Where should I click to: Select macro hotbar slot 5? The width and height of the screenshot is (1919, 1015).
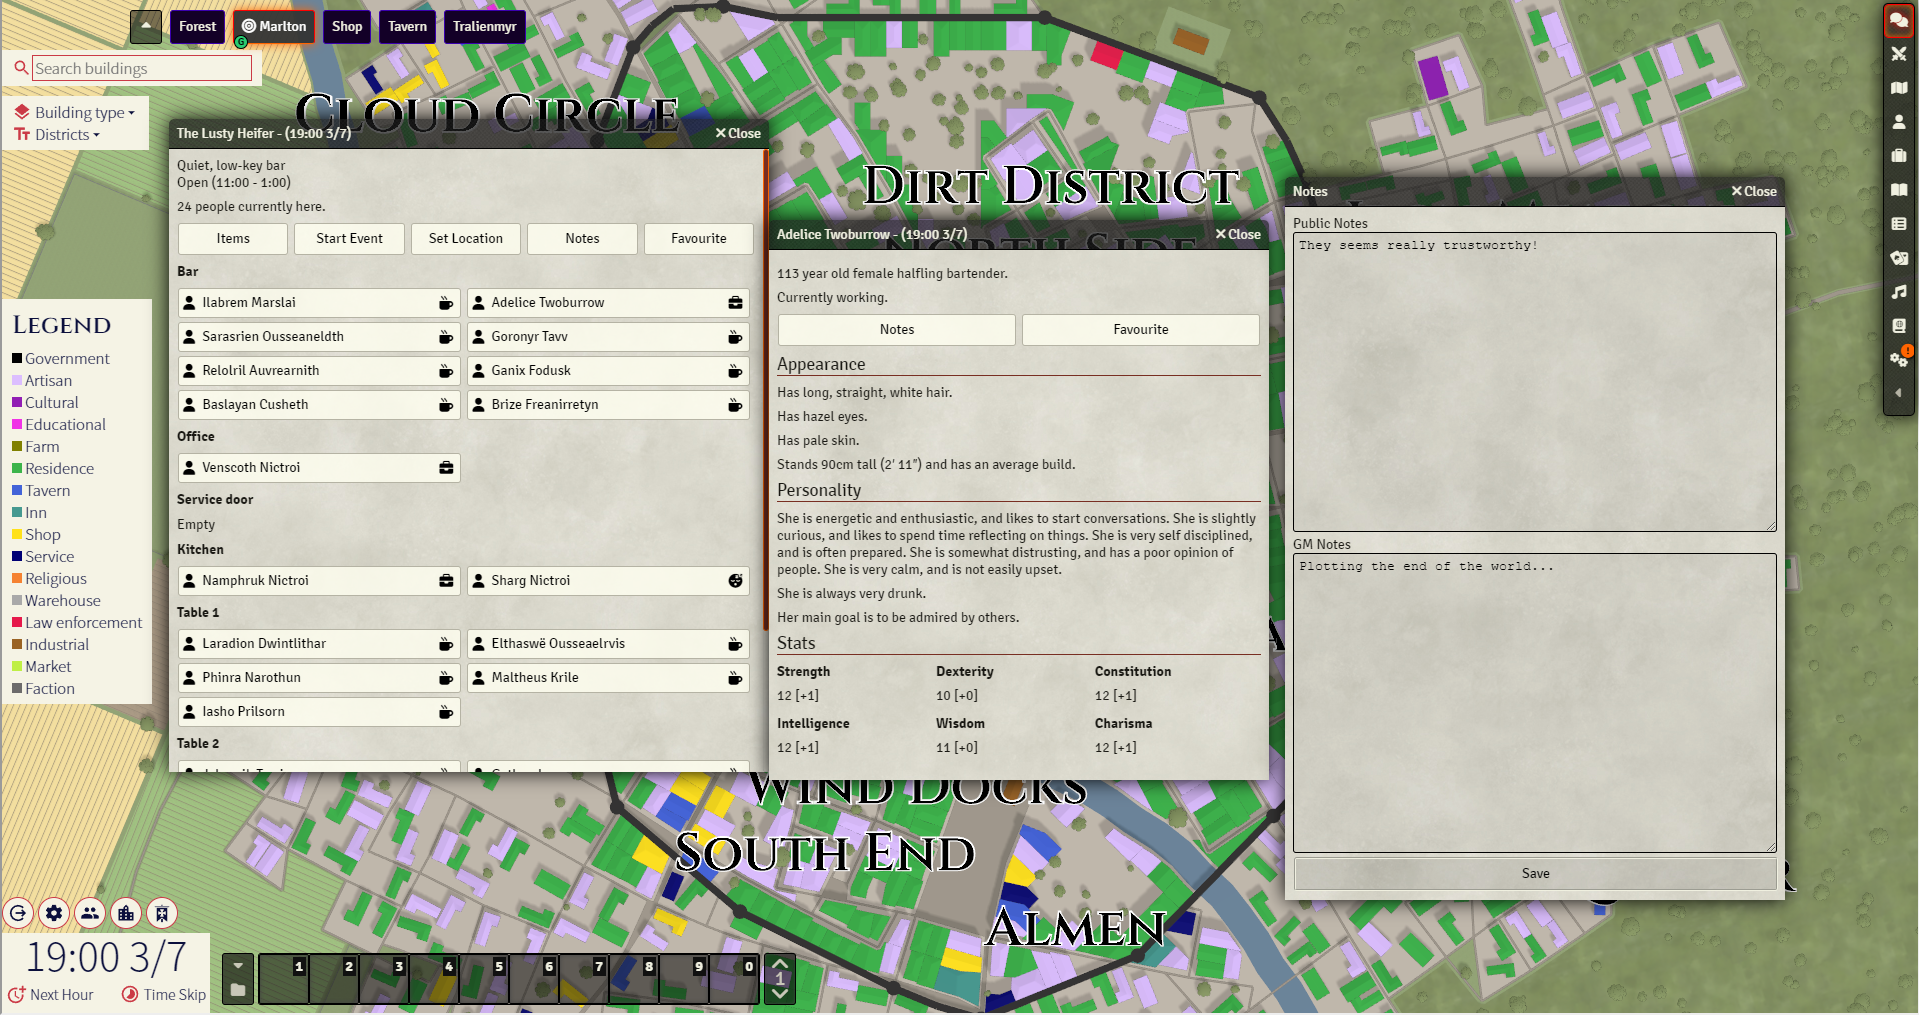(x=484, y=979)
